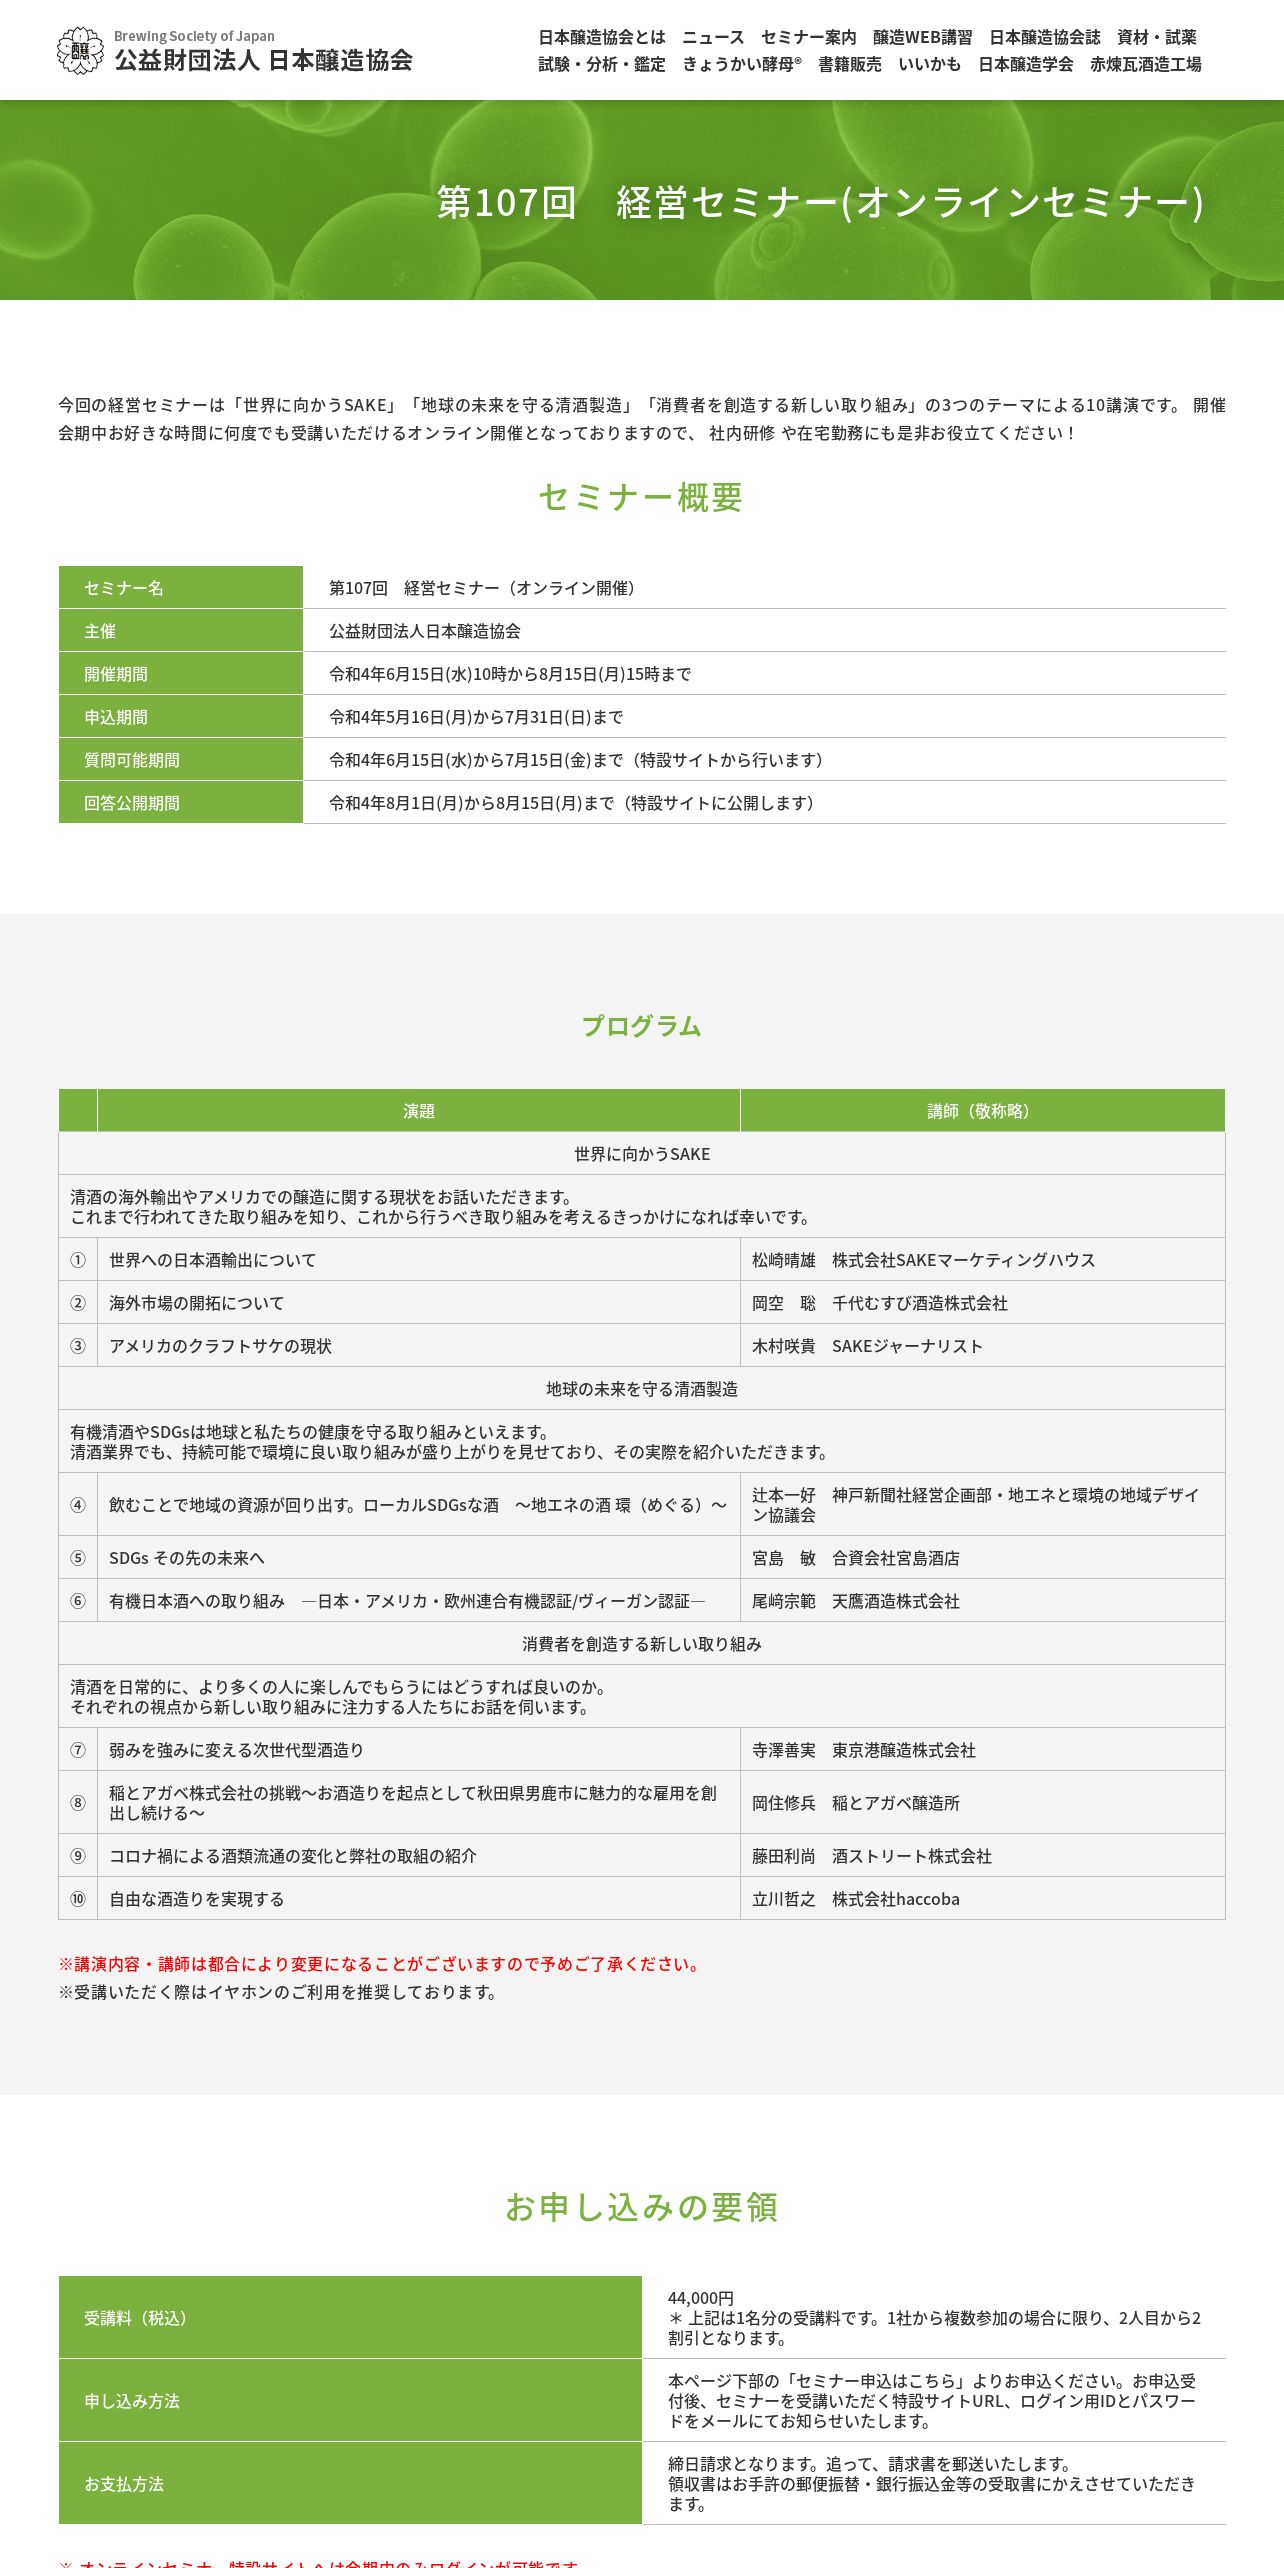Click lecture title 世界への日本酒輸出について
The height and width of the screenshot is (2568, 1284).
point(212,1260)
